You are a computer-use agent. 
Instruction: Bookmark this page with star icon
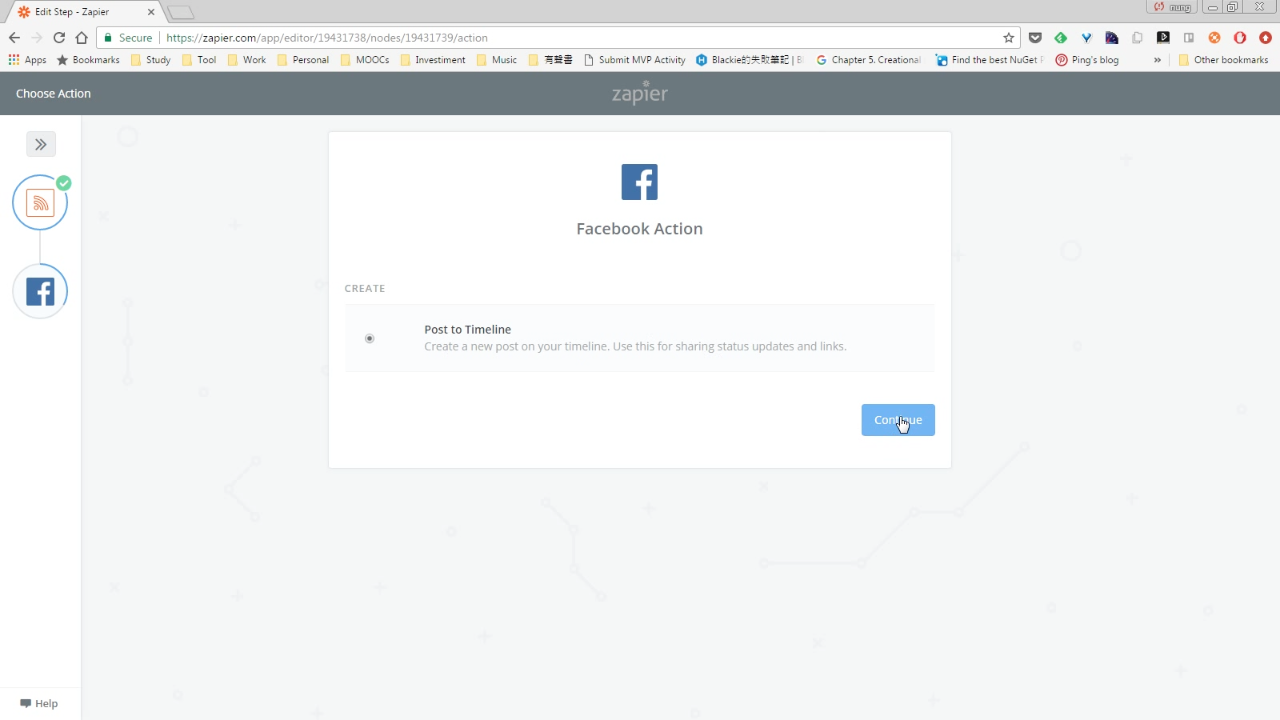click(x=1008, y=38)
